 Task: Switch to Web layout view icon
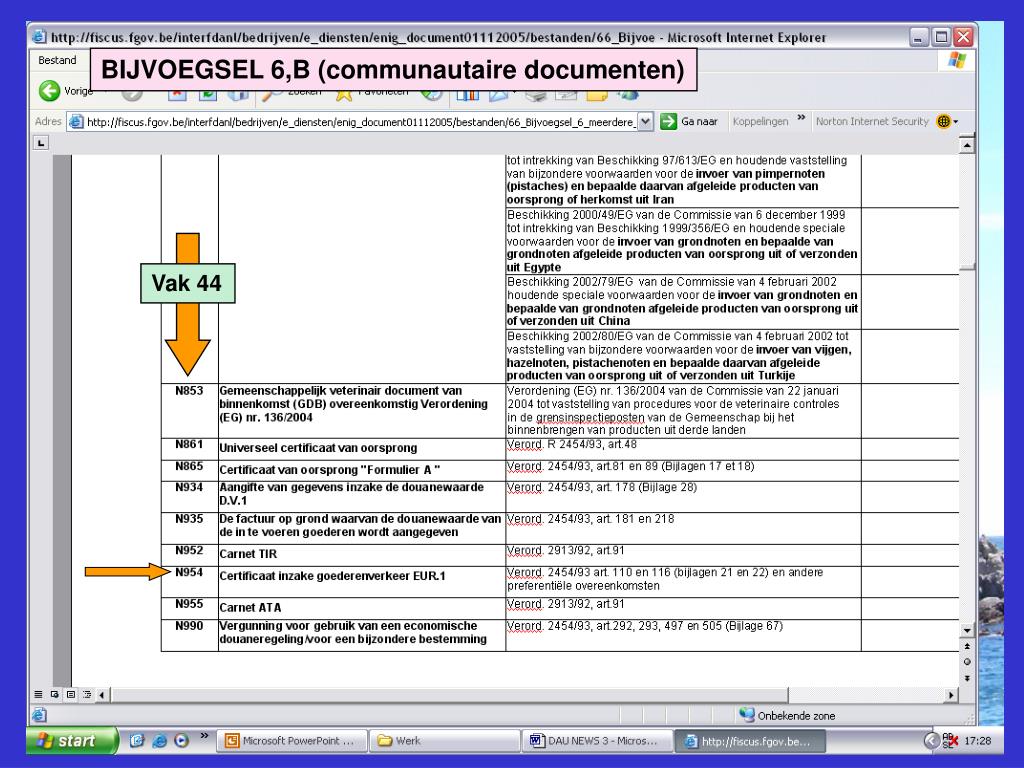click(x=54, y=694)
